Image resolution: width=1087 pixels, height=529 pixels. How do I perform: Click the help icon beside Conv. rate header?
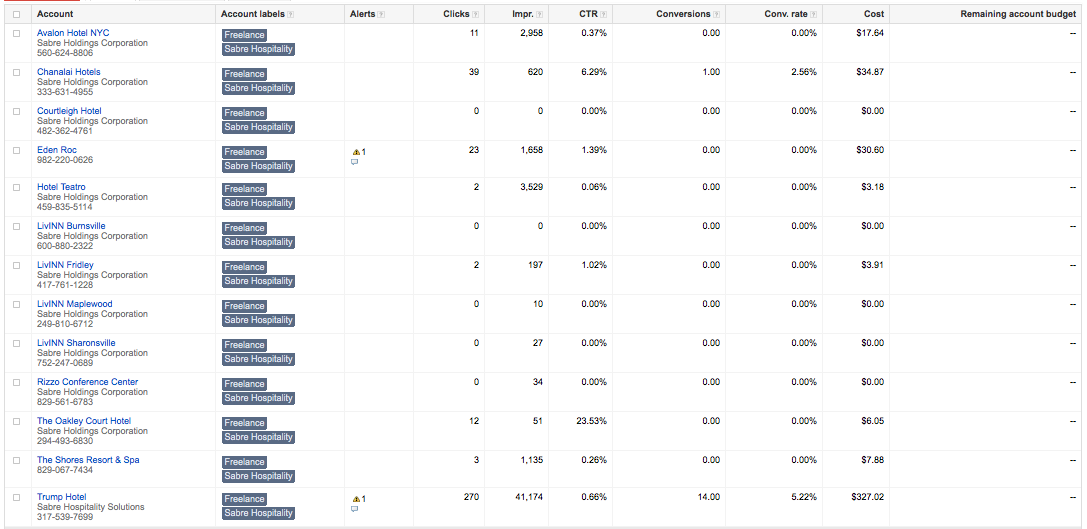point(813,15)
